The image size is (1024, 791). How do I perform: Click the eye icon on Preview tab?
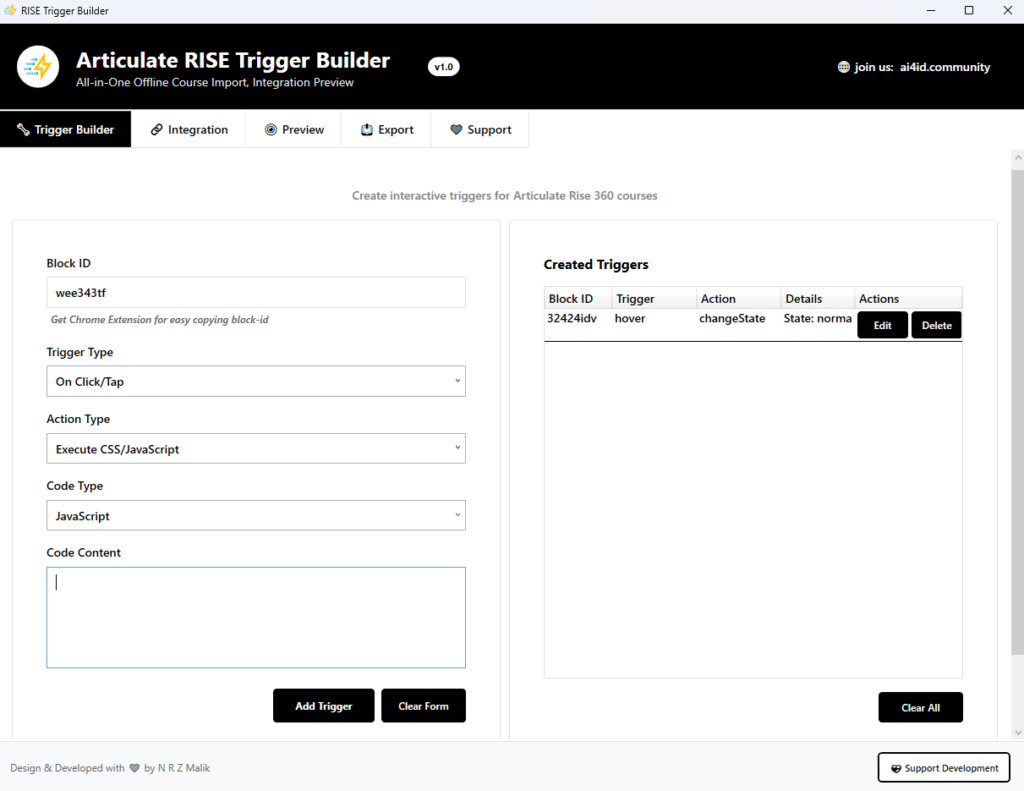271,130
